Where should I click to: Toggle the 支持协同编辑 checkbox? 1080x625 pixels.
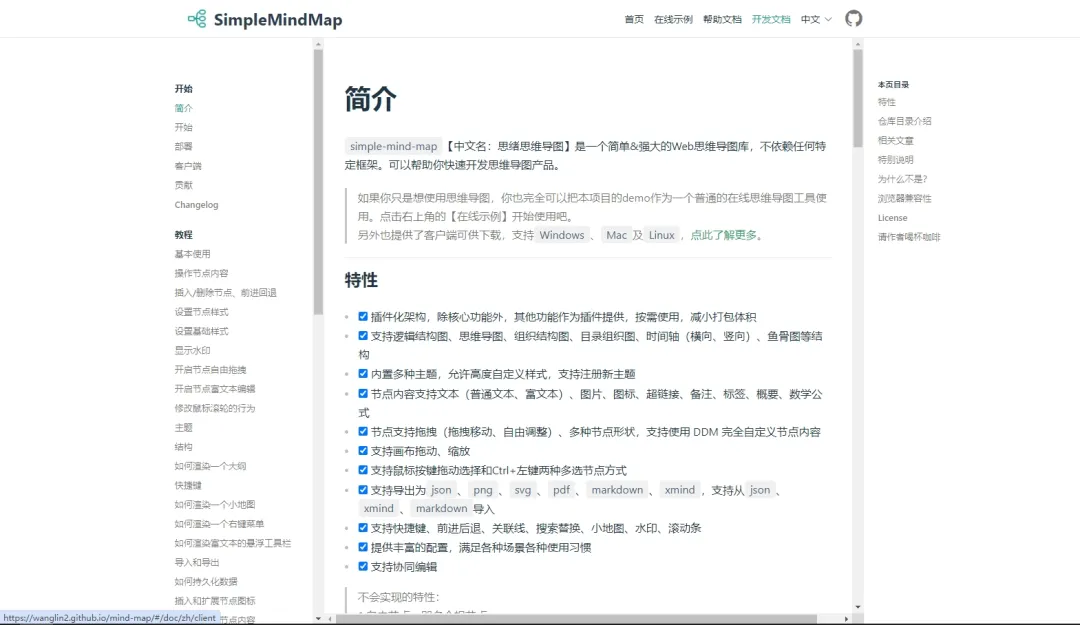click(x=363, y=566)
